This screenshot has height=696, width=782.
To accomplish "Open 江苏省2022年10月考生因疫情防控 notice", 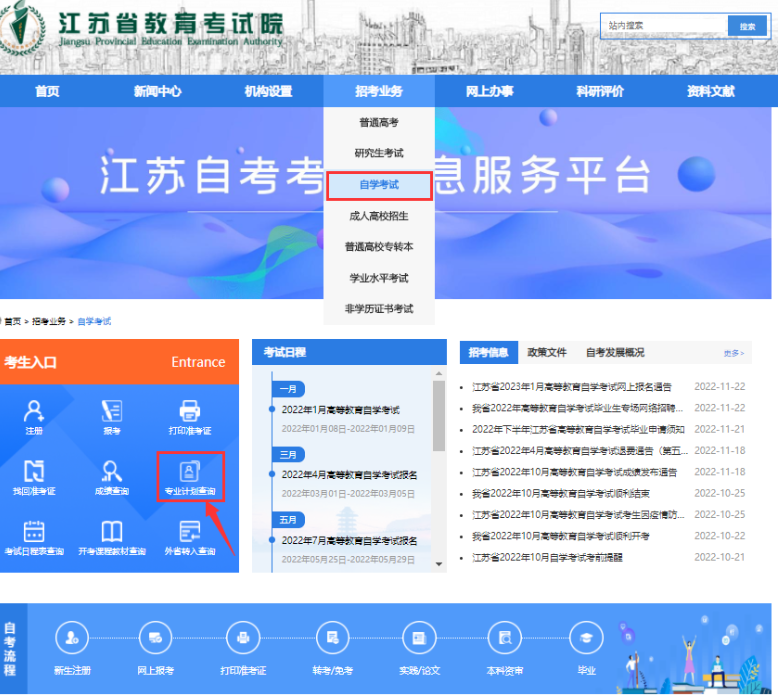I will [x=578, y=515].
